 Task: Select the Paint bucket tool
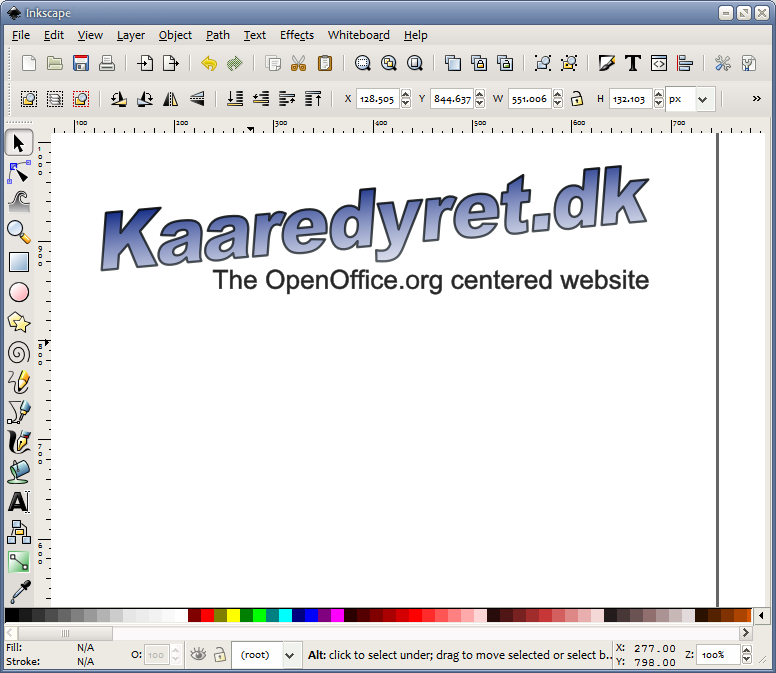[x=19, y=472]
